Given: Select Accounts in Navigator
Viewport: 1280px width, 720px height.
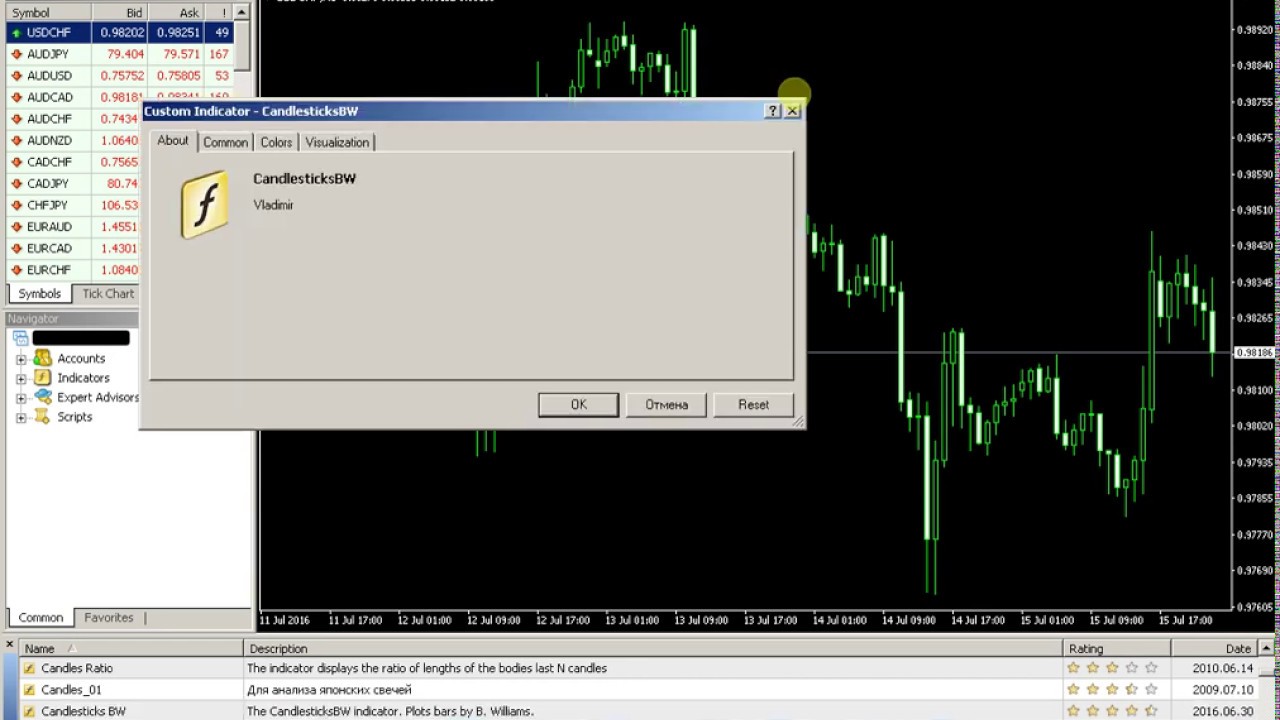Looking at the screenshot, I should pyautogui.click(x=81, y=358).
